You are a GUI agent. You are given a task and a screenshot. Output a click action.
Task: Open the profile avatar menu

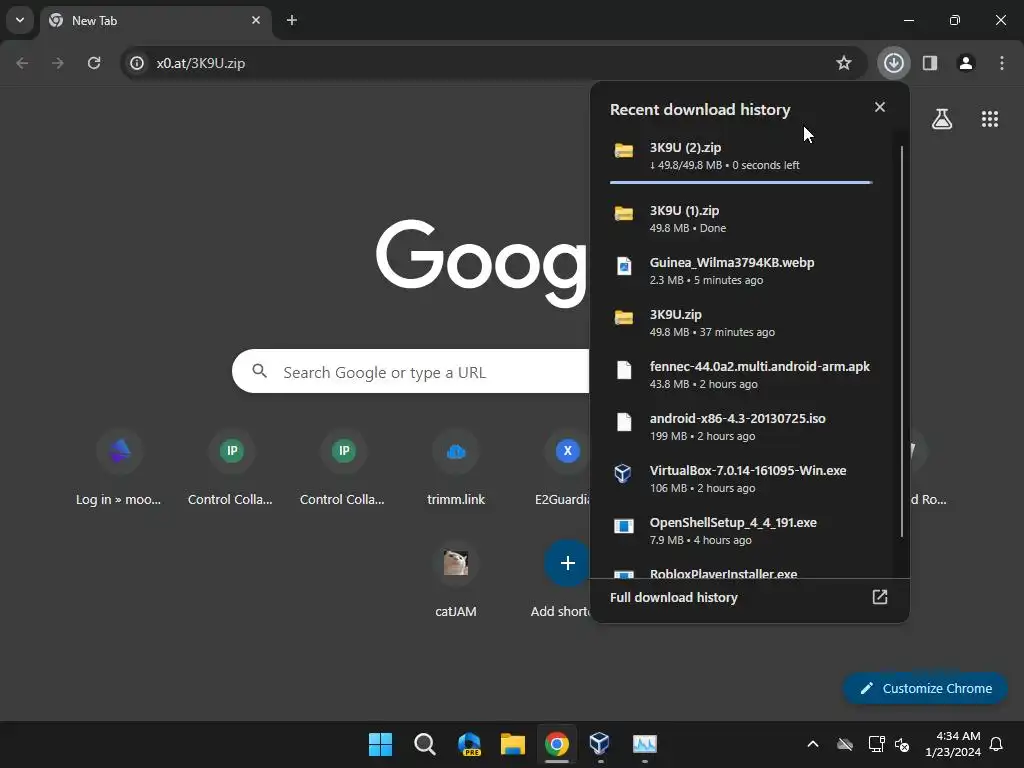[966, 63]
